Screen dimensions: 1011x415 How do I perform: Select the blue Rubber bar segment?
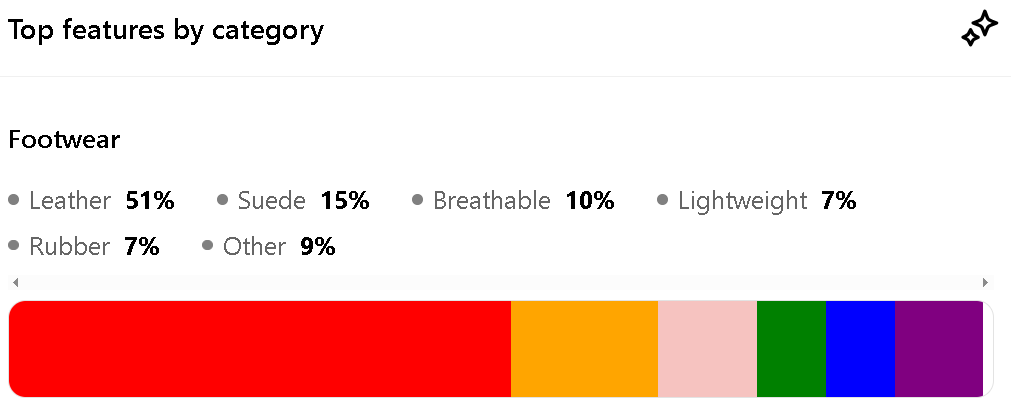860,348
